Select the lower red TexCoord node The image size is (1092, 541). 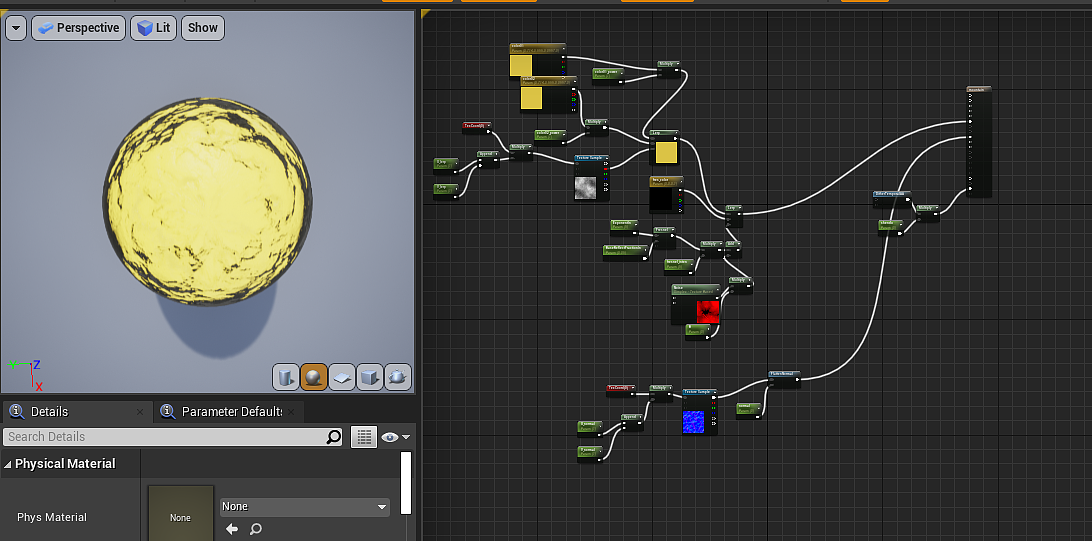(x=620, y=391)
